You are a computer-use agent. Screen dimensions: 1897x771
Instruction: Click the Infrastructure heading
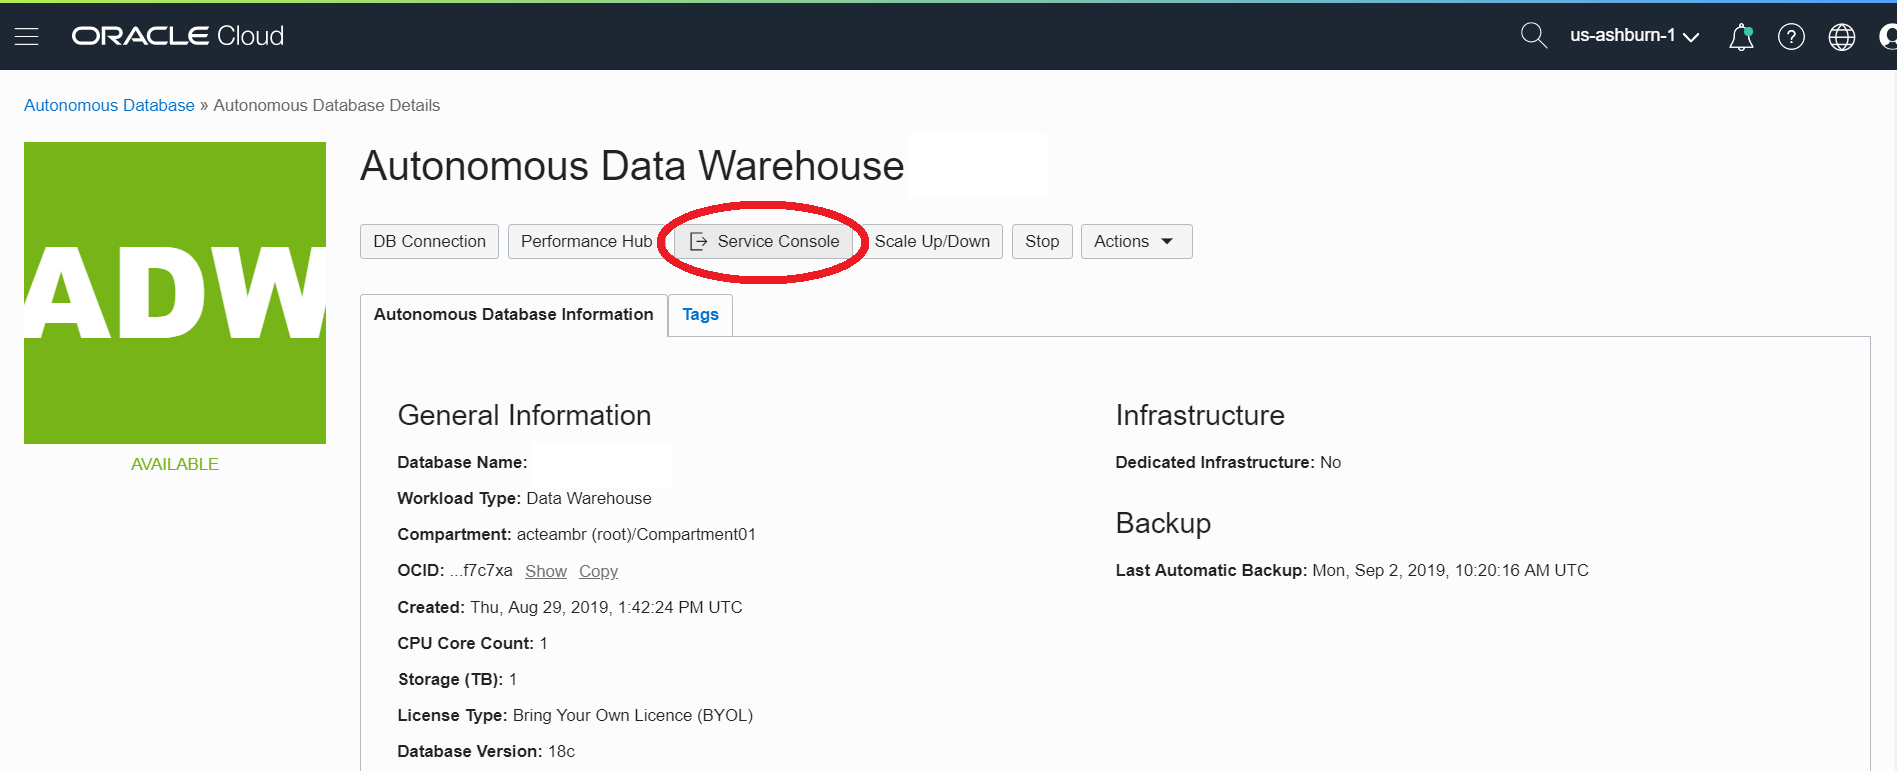(1200, 415)
